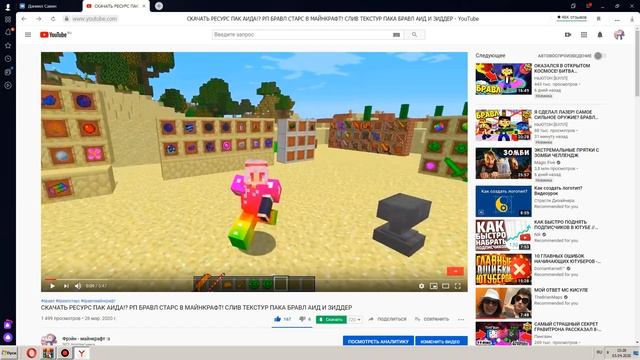Toggle the autoplay switch
The image size is (640, 360).
click(x=599, y=56)
